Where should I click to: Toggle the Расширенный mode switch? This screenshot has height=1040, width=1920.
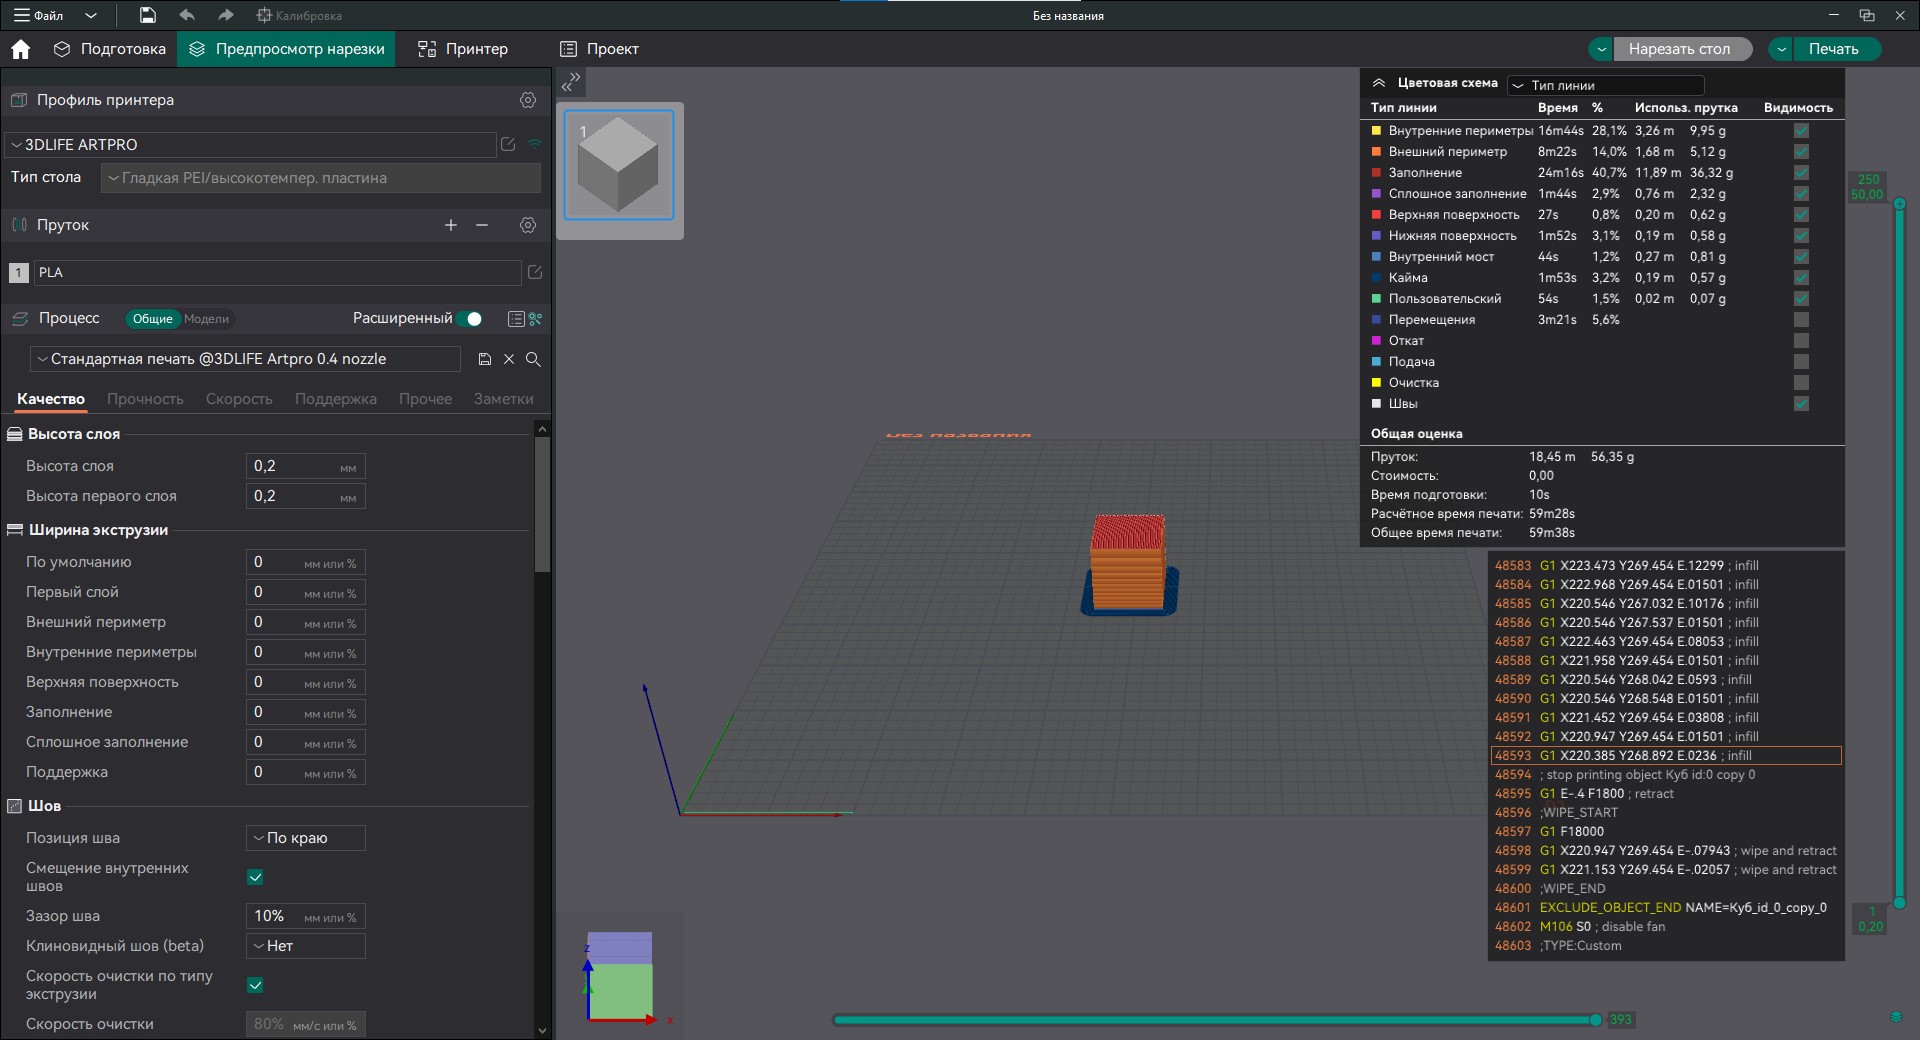pyautogui.click(x=470, y=319)
